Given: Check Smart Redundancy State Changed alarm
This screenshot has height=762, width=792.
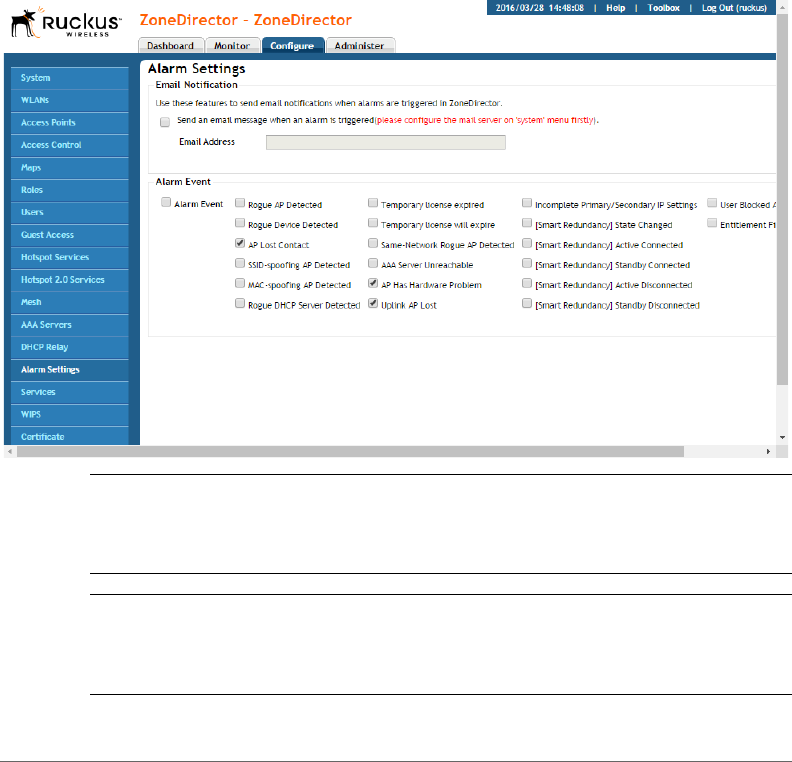Looking at the screenshot, I should (527, 223).
